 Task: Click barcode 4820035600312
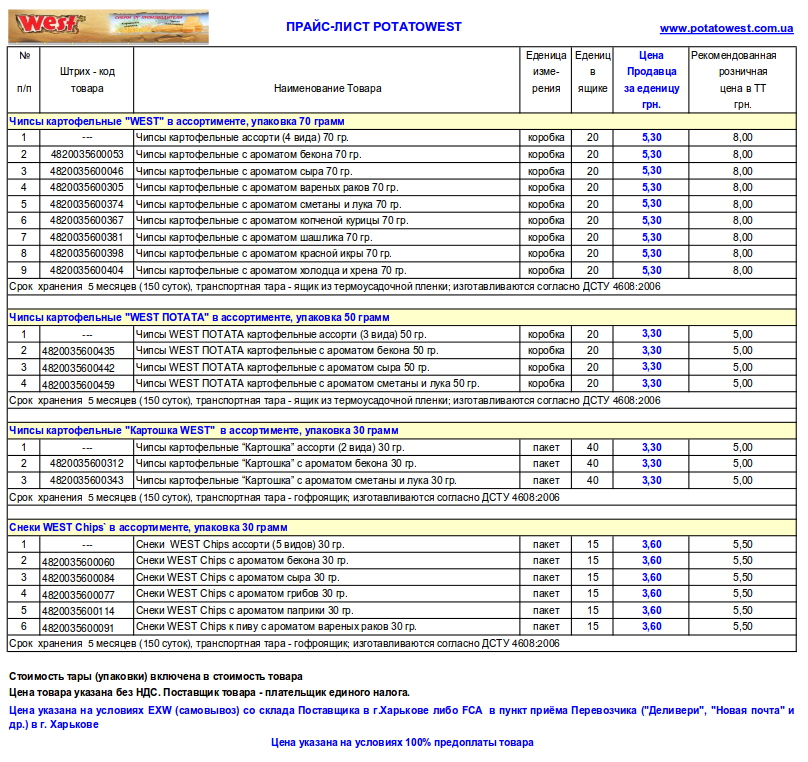(x=87, y=464)
